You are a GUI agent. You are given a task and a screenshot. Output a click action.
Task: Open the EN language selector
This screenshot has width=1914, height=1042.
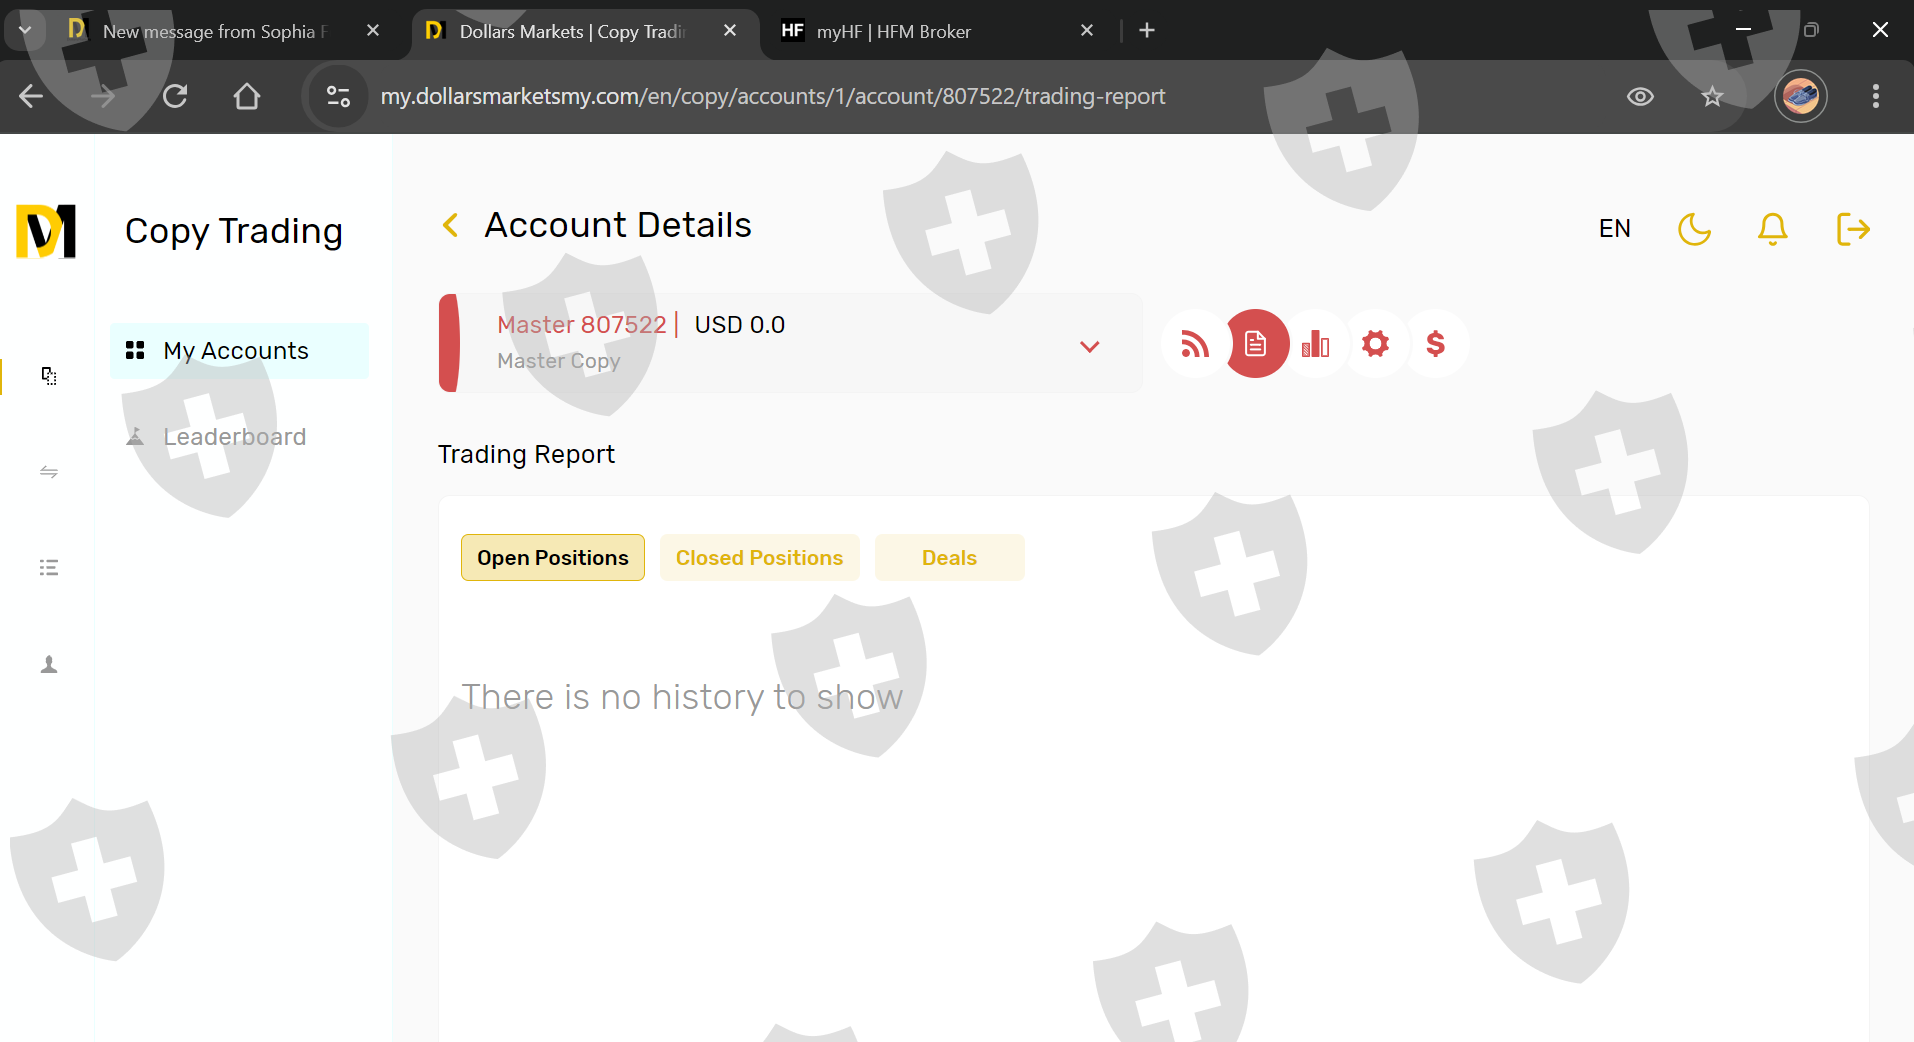point(1614,229)
